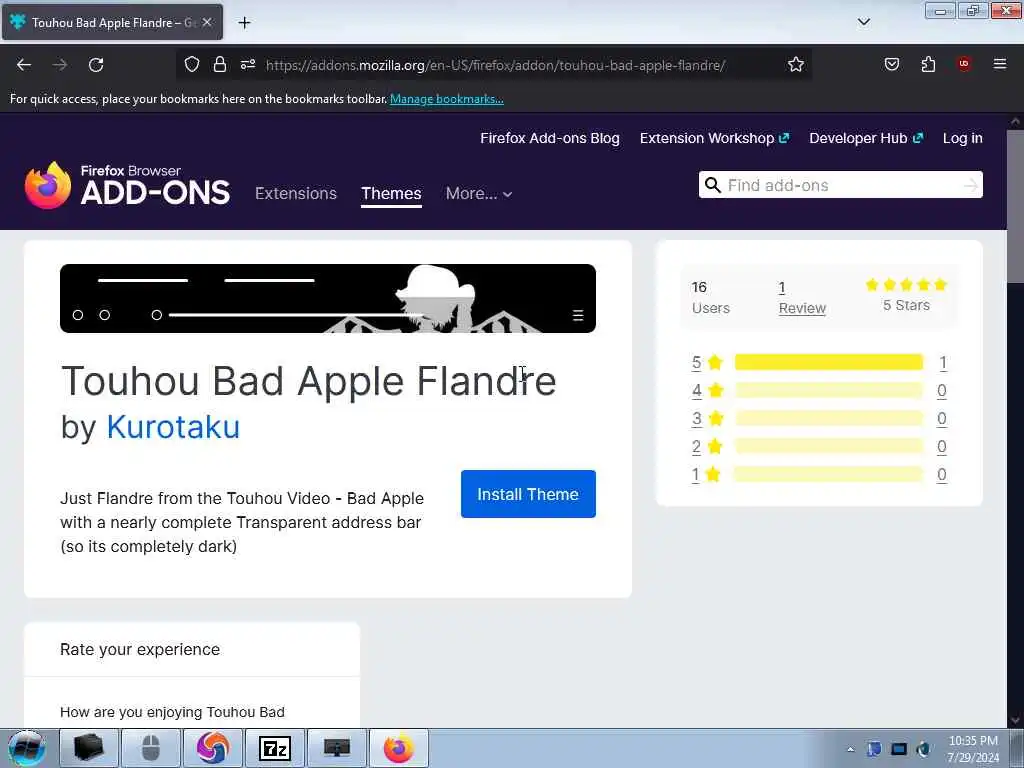Open the Firefox hamburger menu

click(1000, 64)
